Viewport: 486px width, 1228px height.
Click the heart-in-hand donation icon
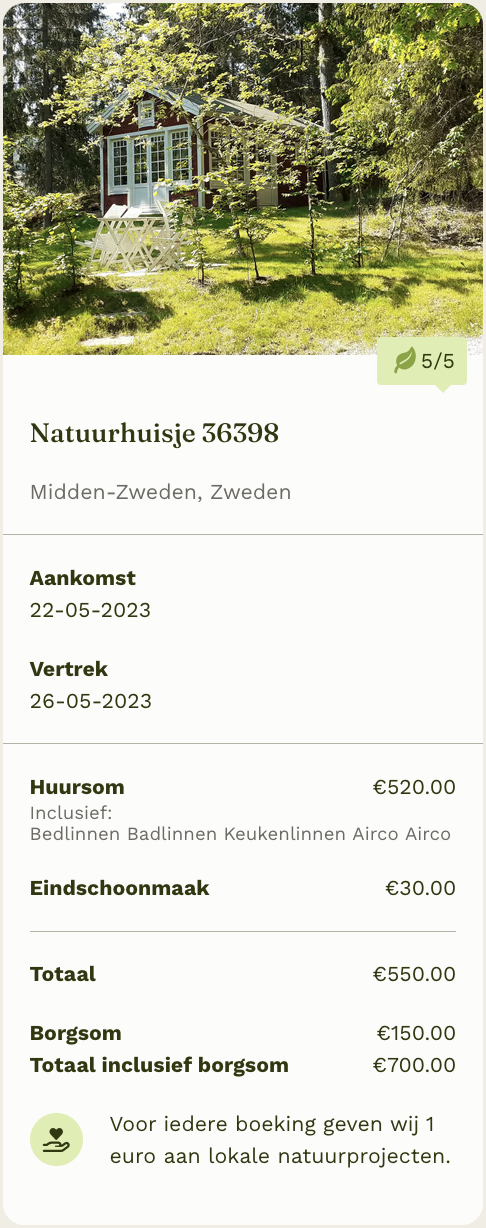56,1140
